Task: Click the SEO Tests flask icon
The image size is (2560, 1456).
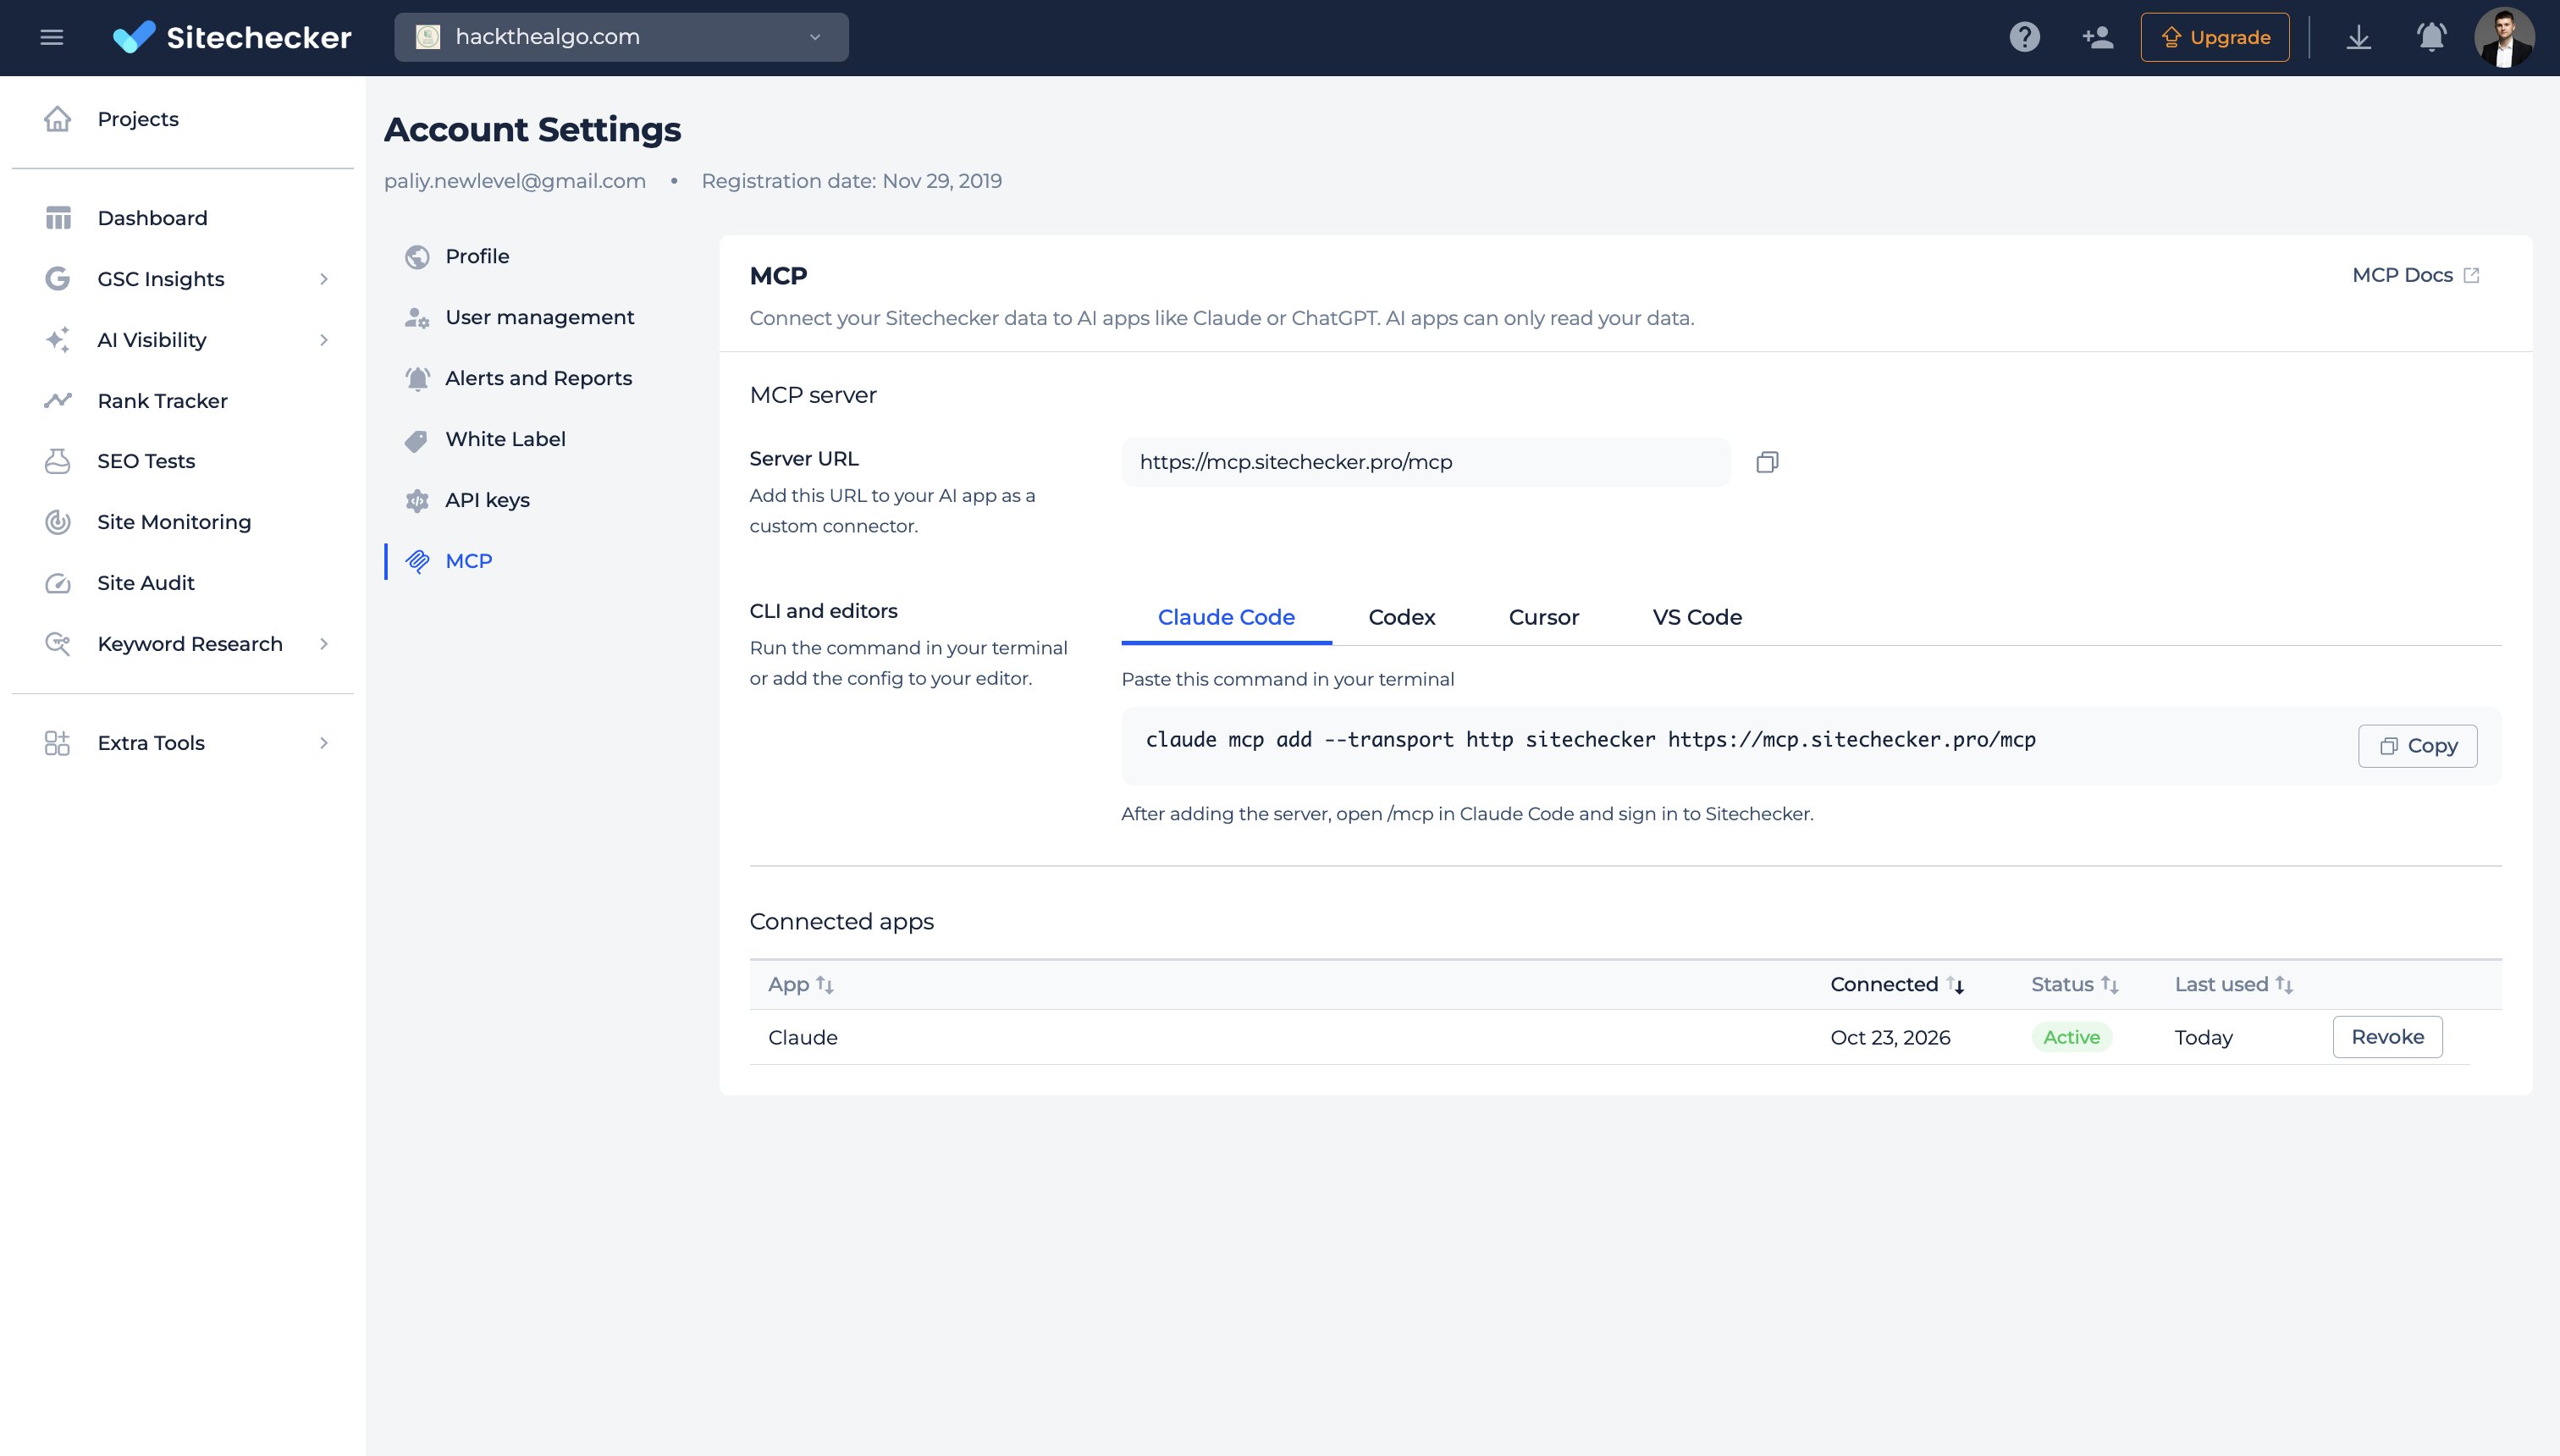Action: (58, 461)
